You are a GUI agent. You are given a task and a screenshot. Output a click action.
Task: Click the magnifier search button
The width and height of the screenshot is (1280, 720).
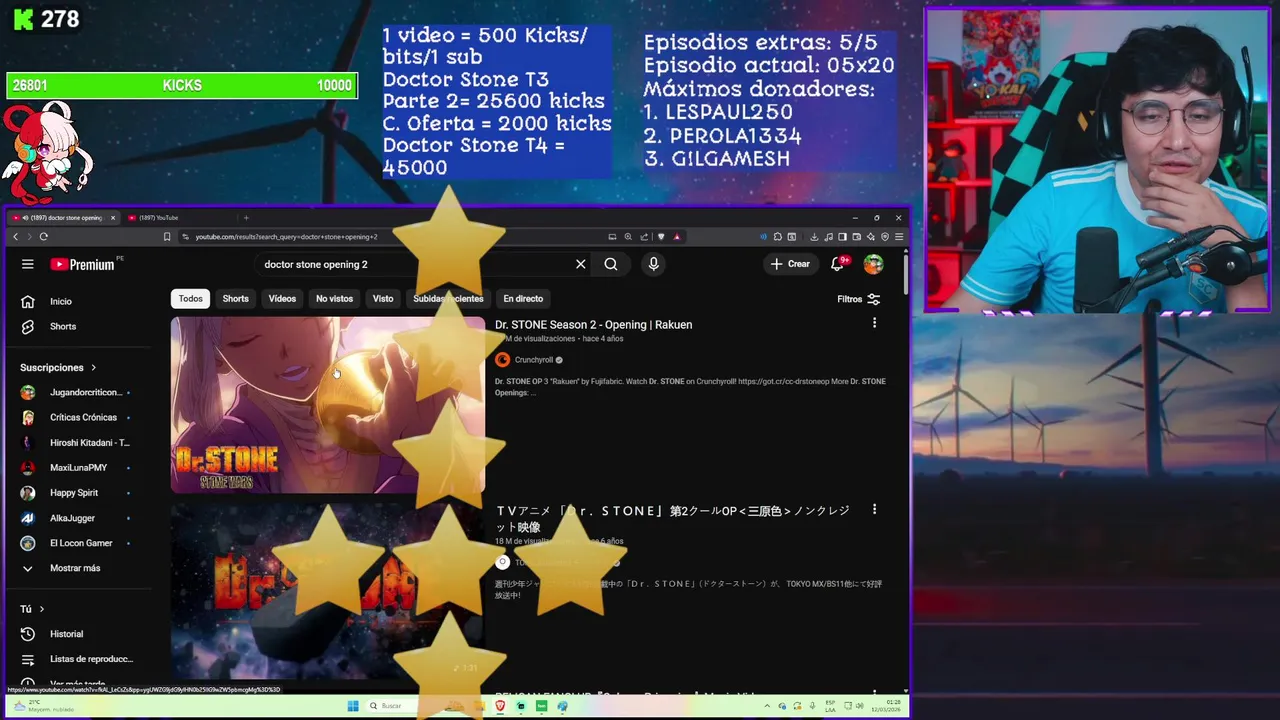point(611,264)
